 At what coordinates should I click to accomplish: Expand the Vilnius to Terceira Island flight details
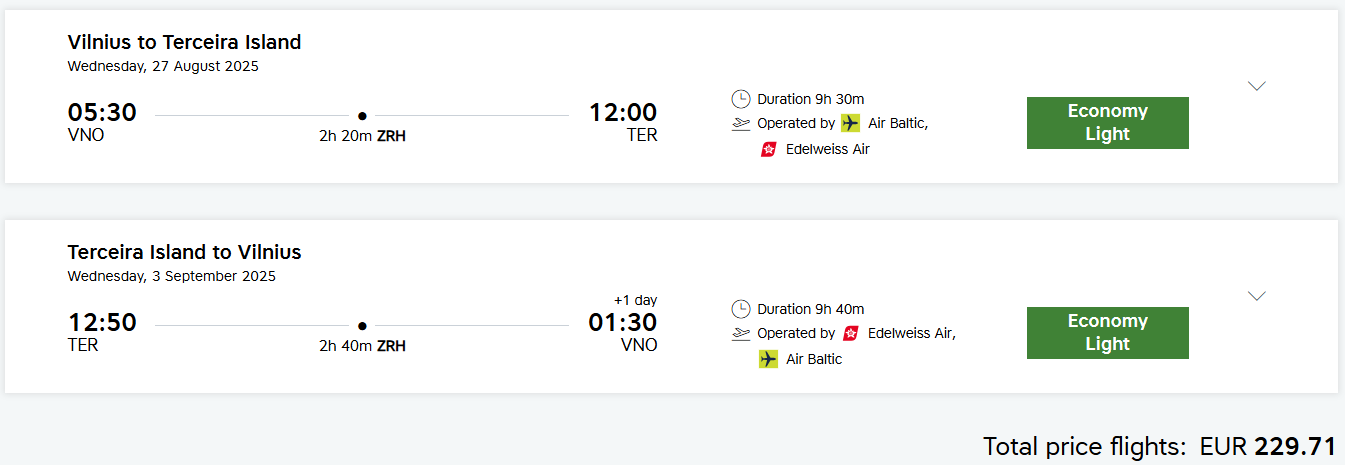point(1257,86)
